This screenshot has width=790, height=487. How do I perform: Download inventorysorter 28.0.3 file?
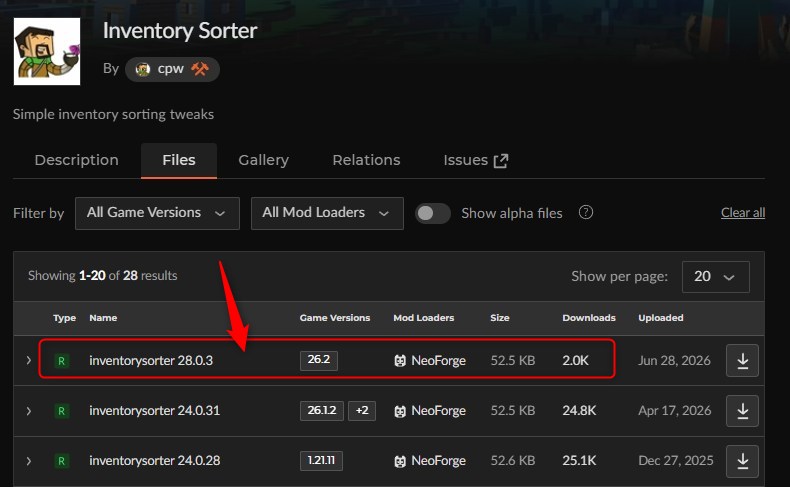(742, 361)
